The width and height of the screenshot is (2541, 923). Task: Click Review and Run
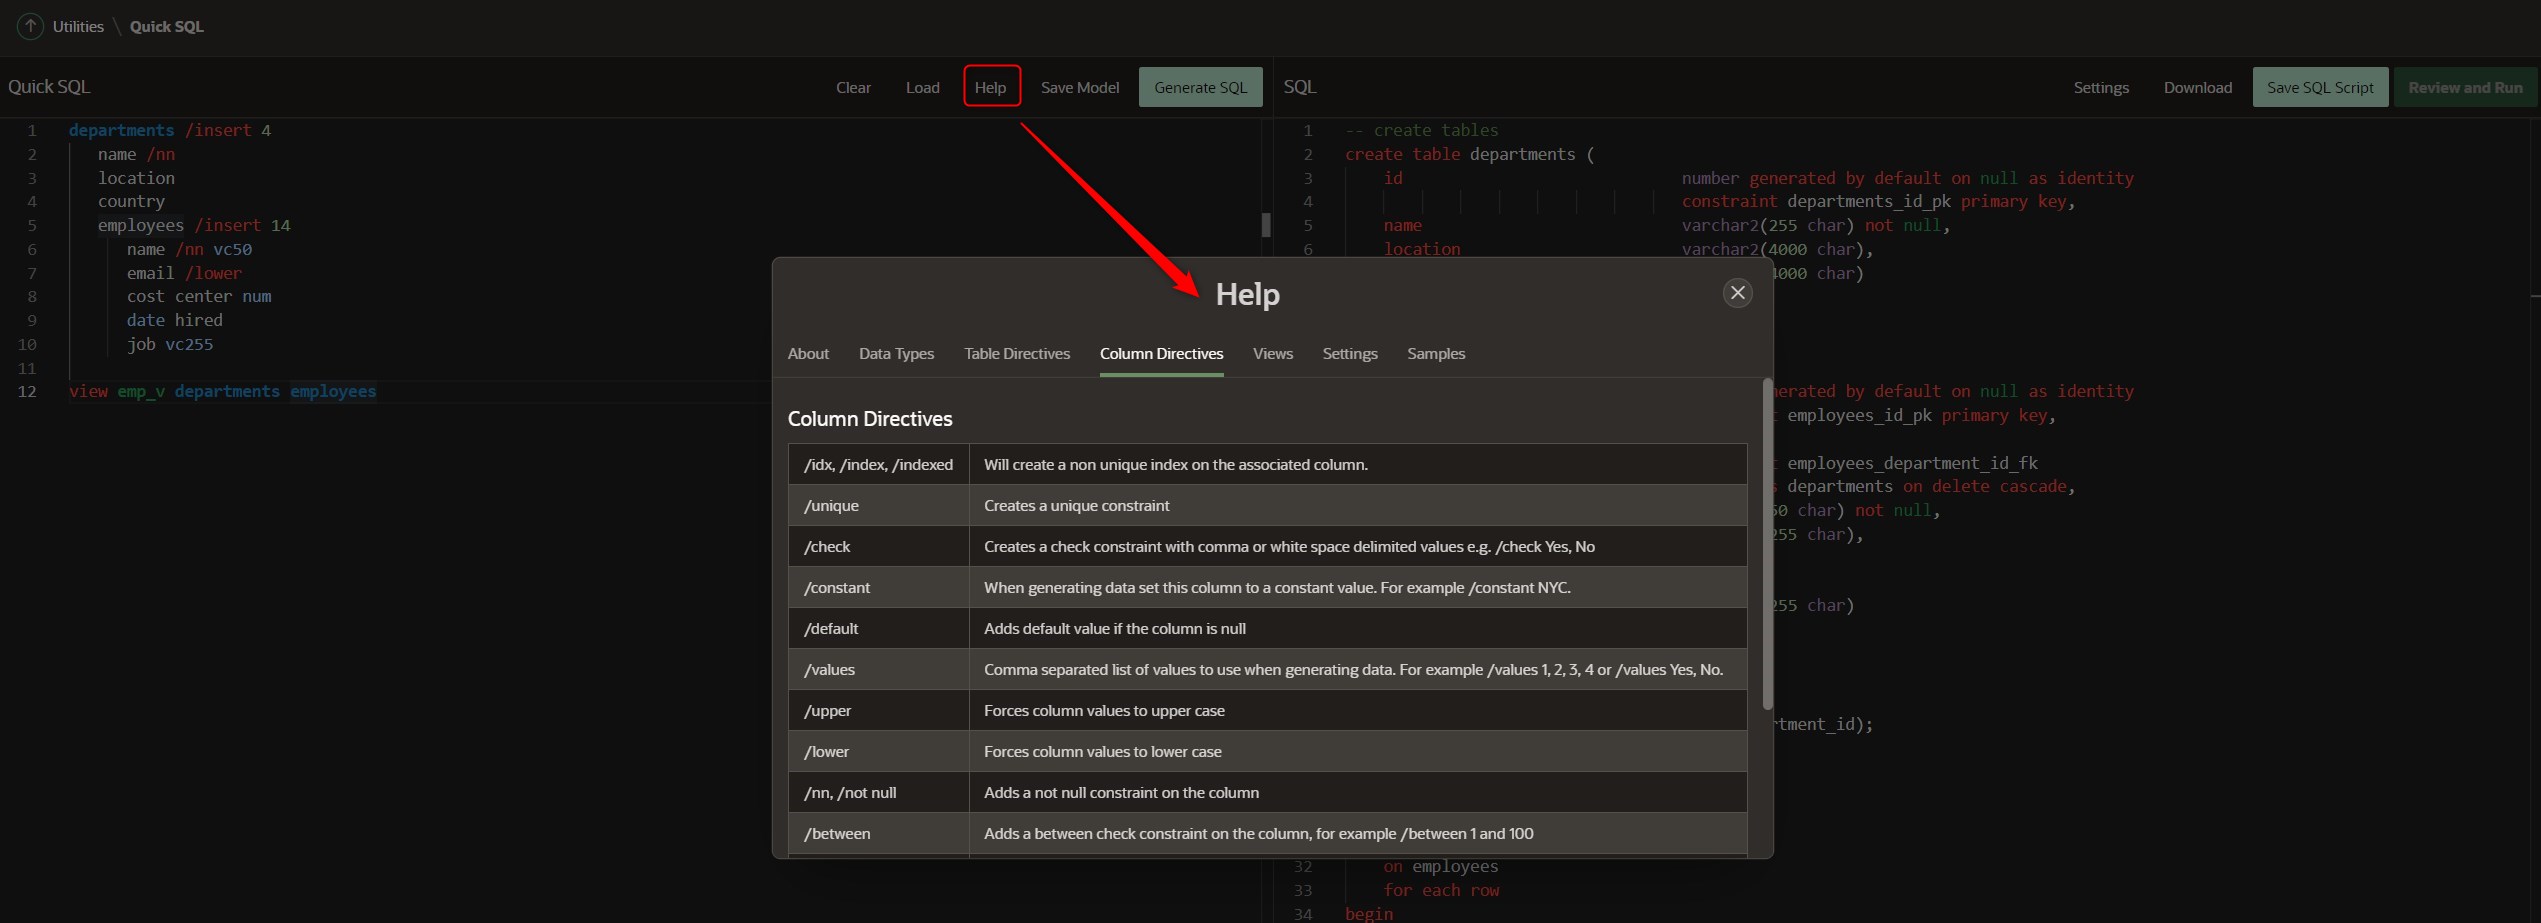coord(2465,87)
